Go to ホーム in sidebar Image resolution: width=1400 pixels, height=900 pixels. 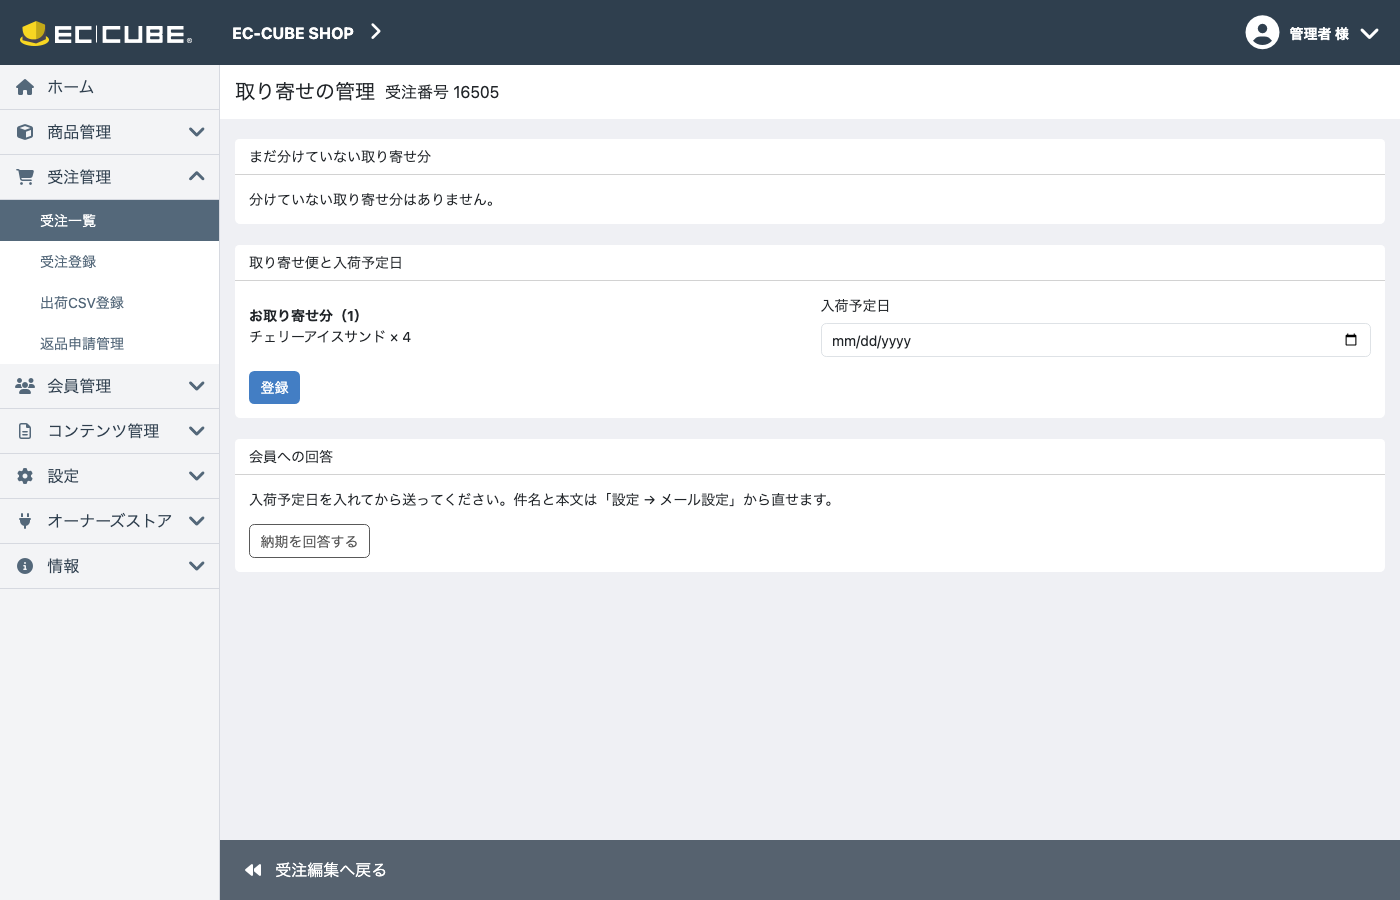[x=109, y=87]
